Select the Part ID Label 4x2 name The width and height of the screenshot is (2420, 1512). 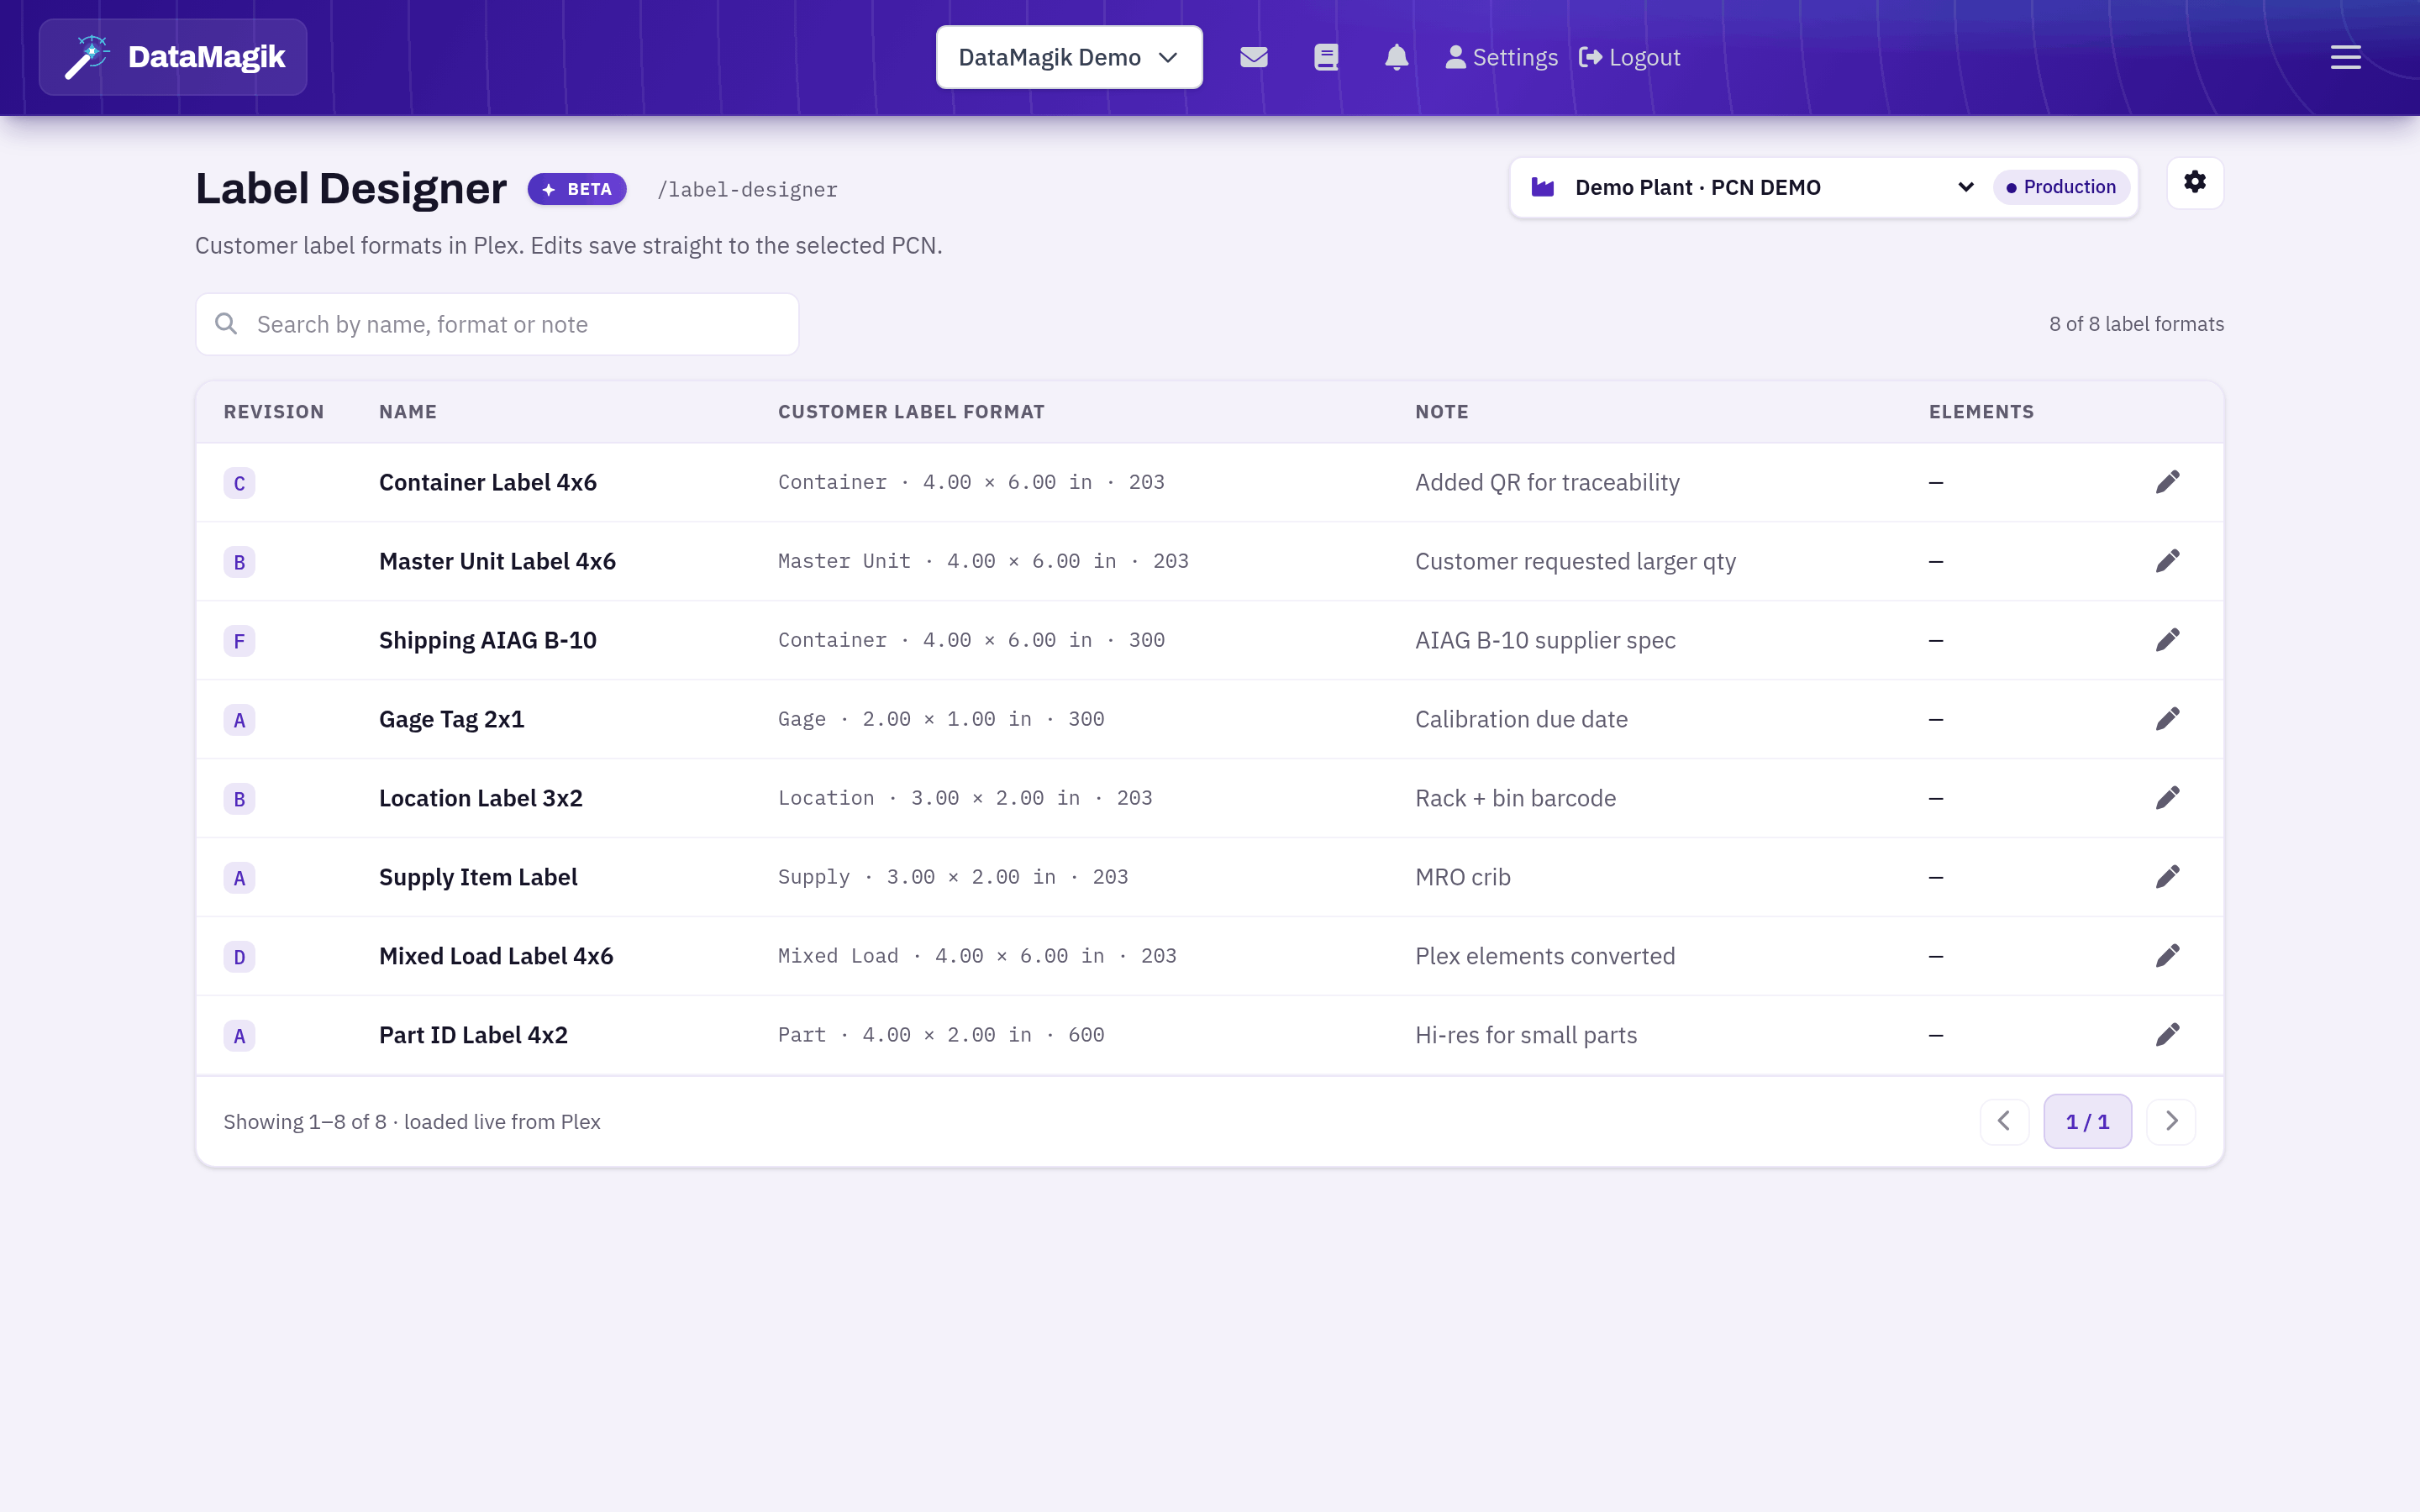(x=473, y=1035)
